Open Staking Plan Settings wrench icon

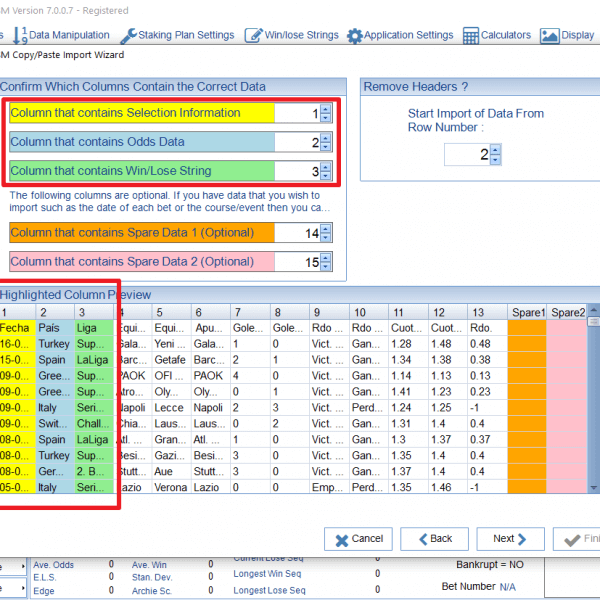click(128, 36)
